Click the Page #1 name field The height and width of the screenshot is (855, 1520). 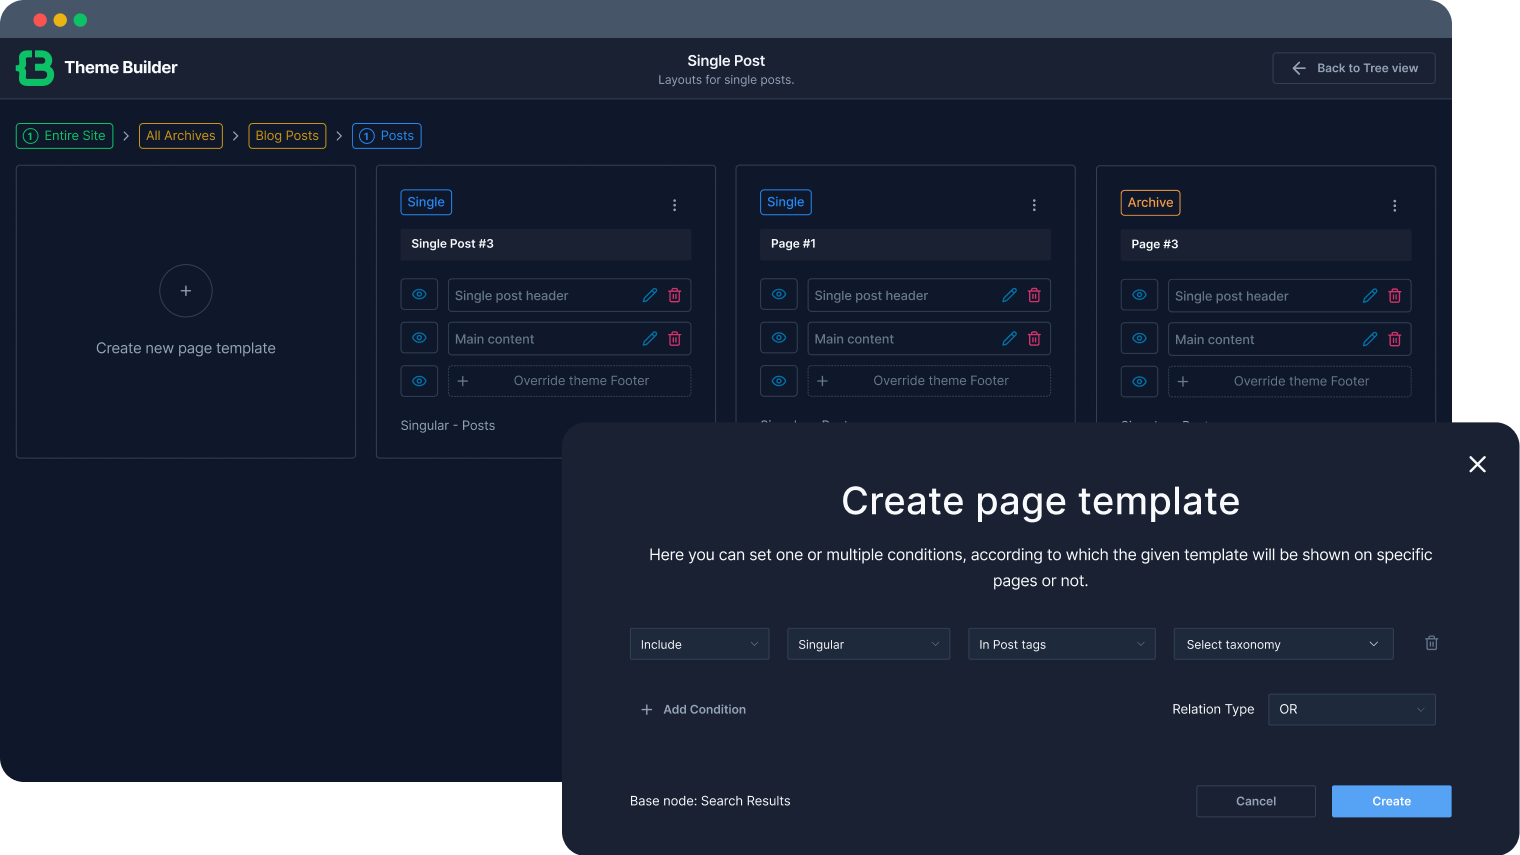click(x=906, y=244)
